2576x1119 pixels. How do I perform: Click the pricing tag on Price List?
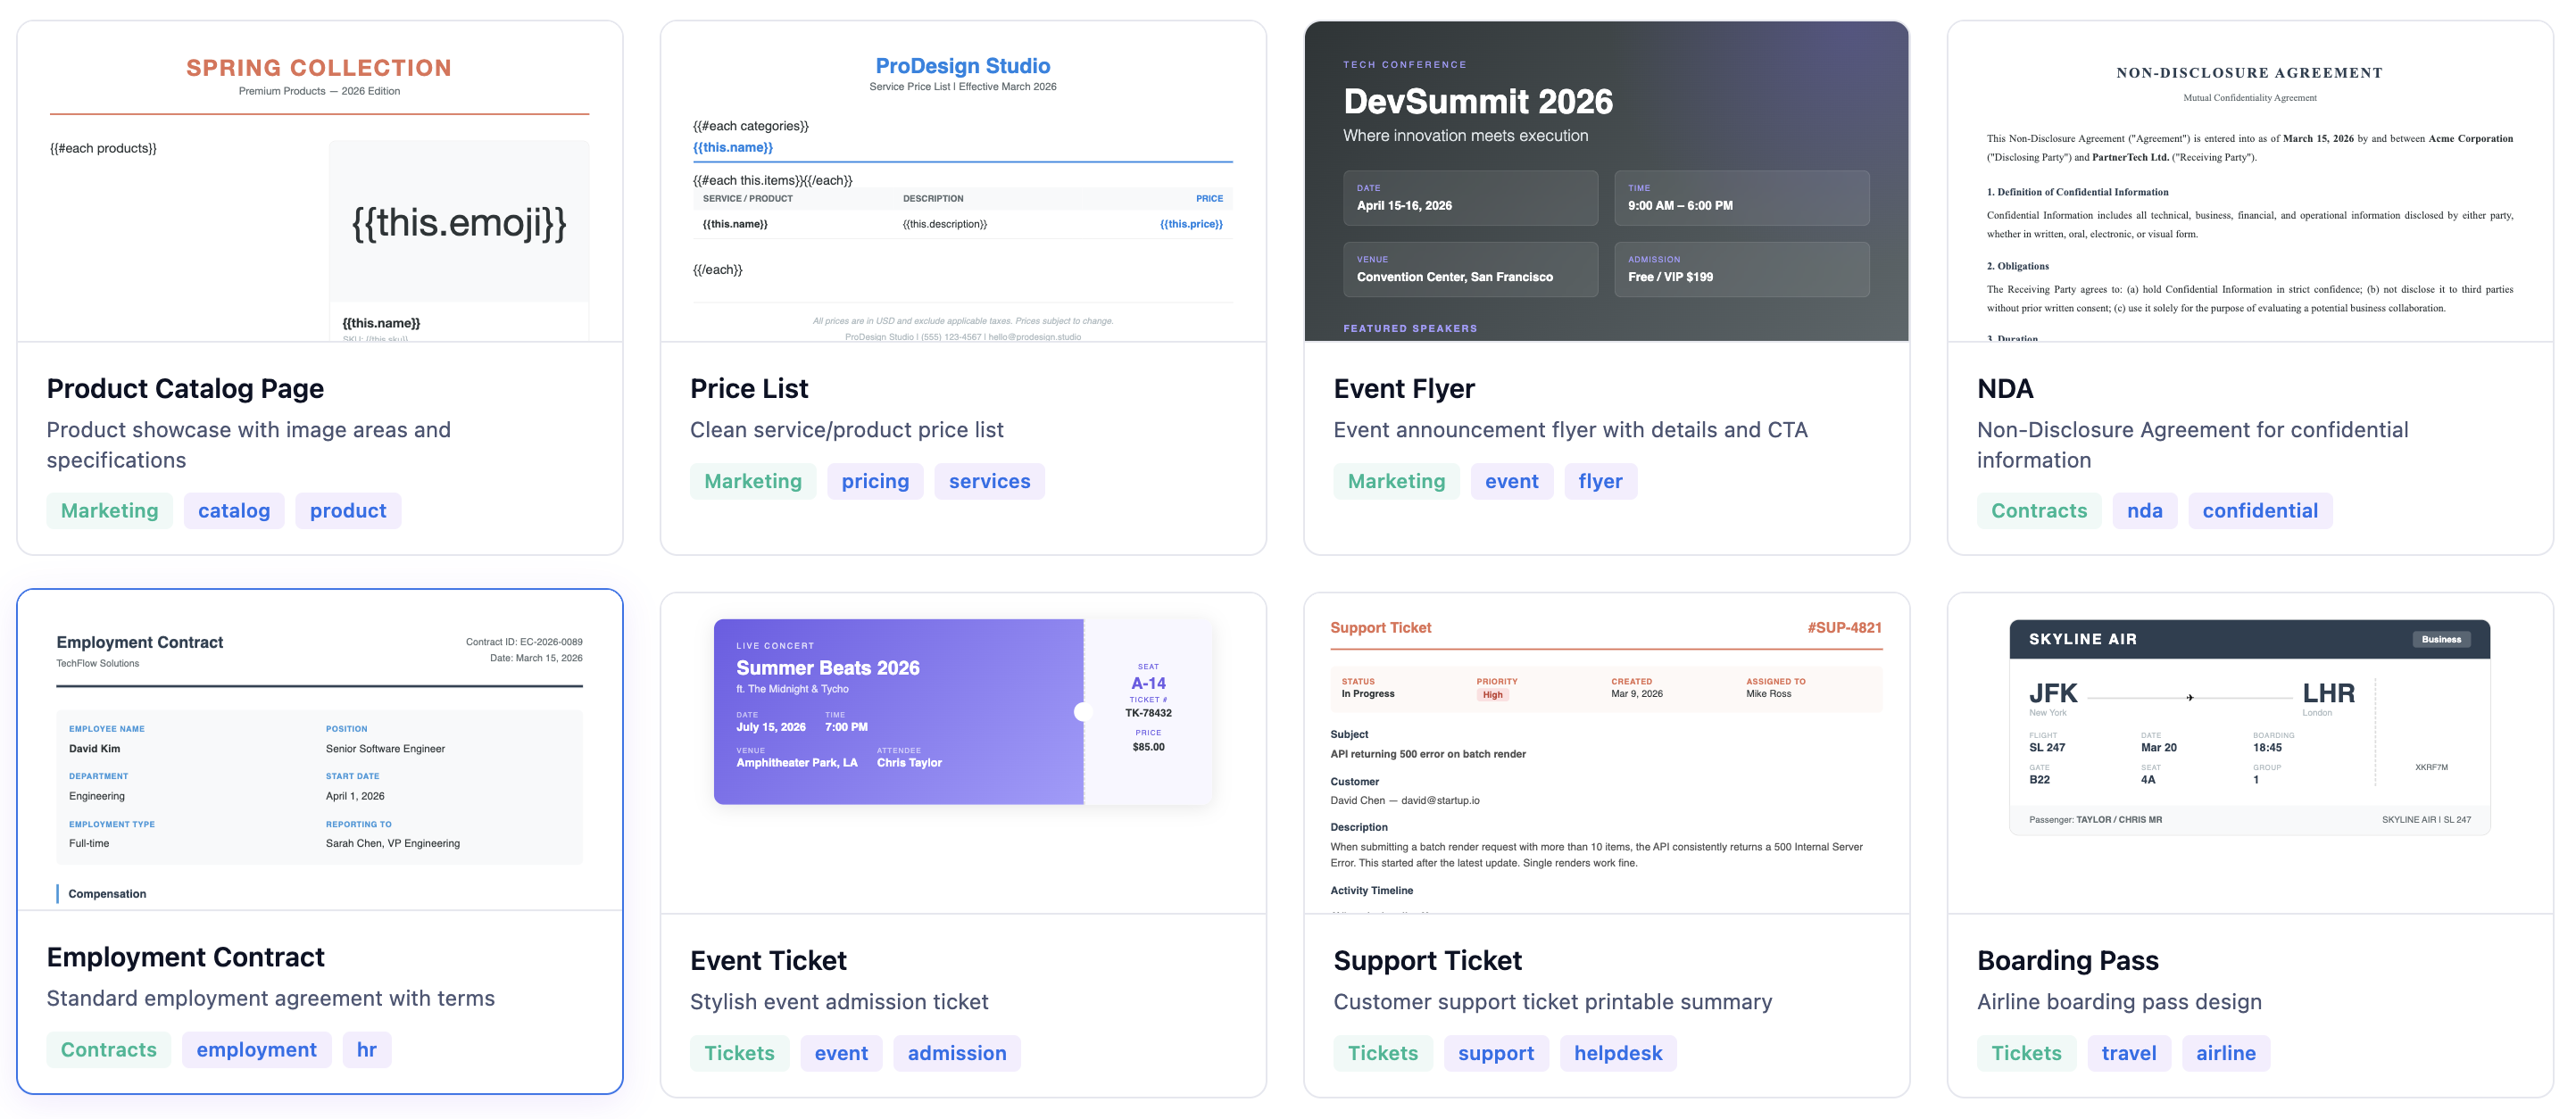tap(875, 482)
